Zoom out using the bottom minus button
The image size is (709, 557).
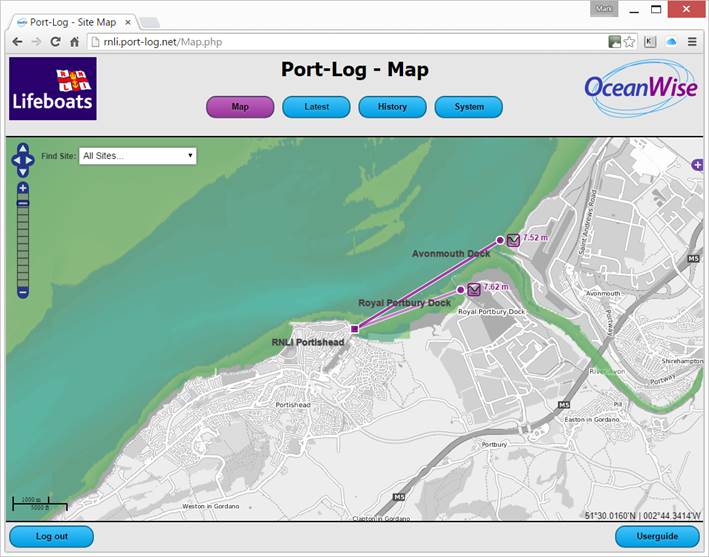[23, 292]
